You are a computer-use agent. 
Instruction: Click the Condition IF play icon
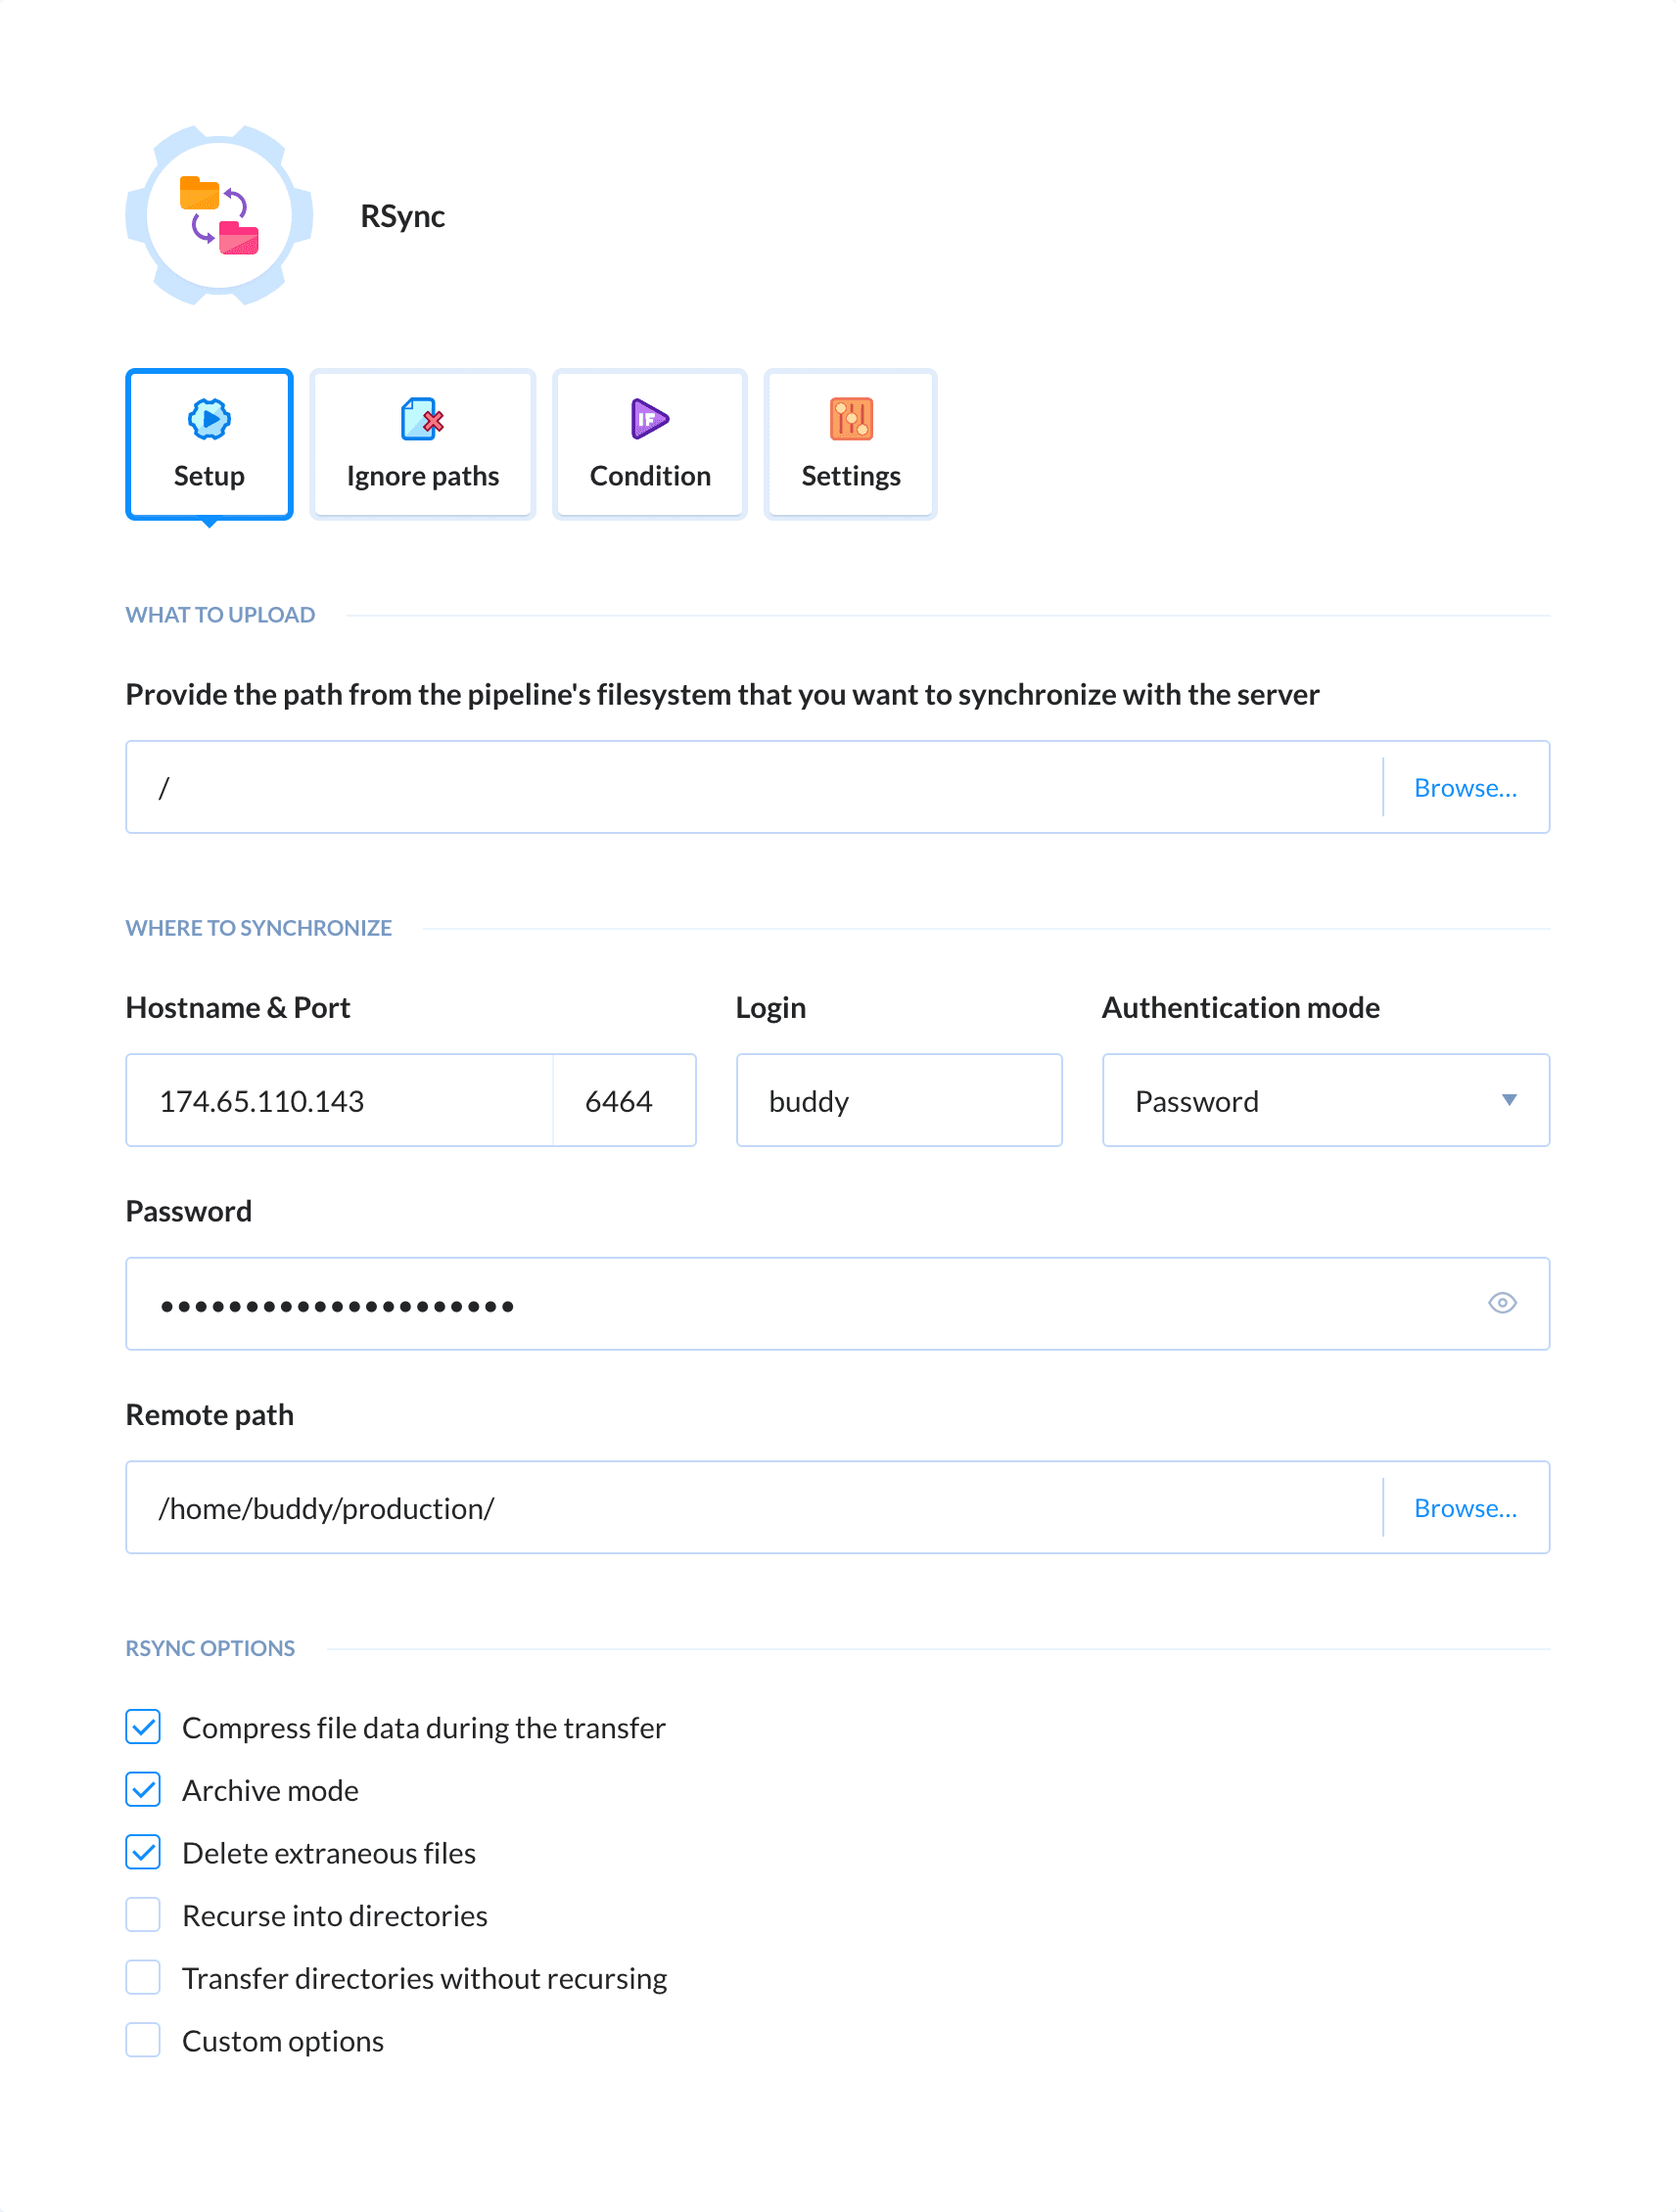pos(649,419)
